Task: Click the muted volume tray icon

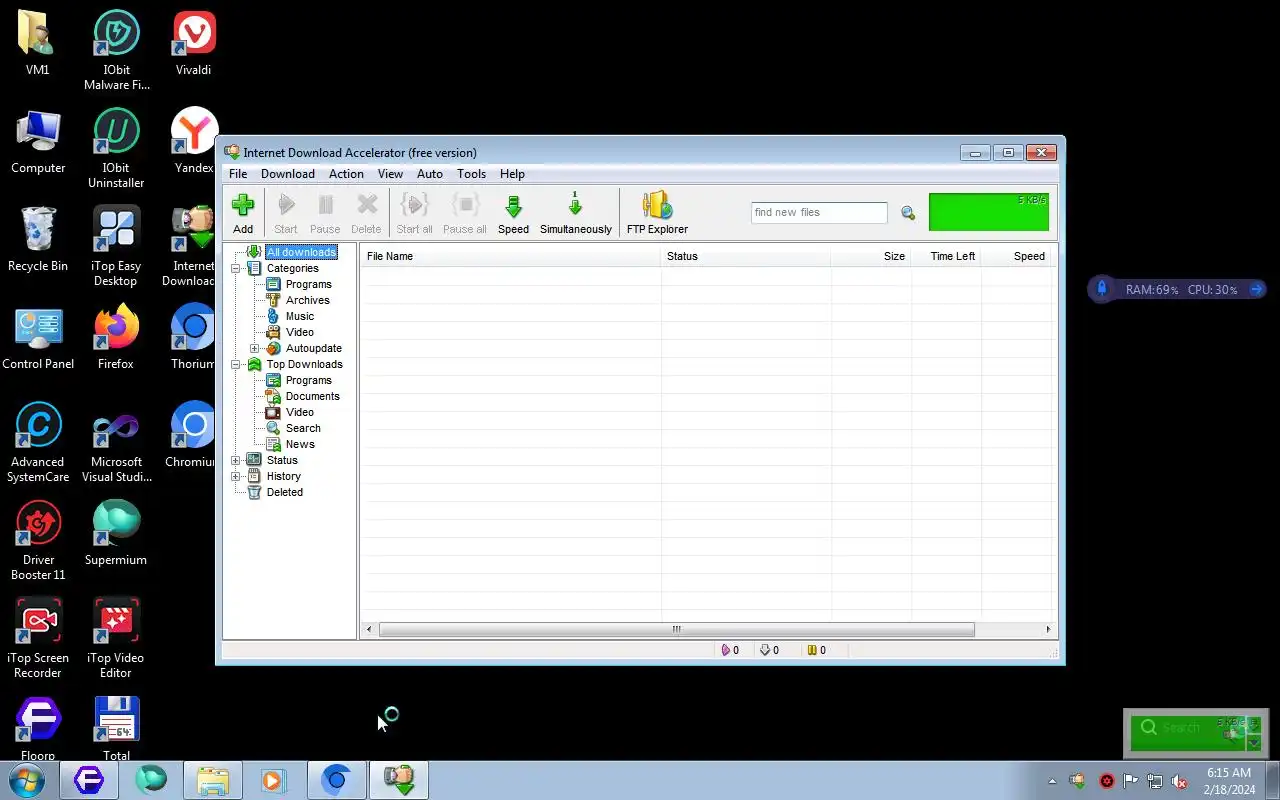Action: 1179,781
